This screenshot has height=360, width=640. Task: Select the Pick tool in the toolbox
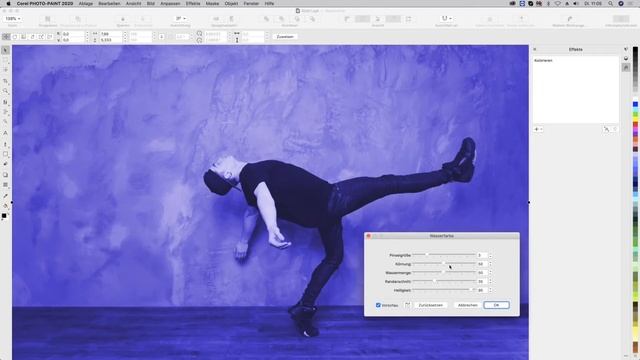5,50
